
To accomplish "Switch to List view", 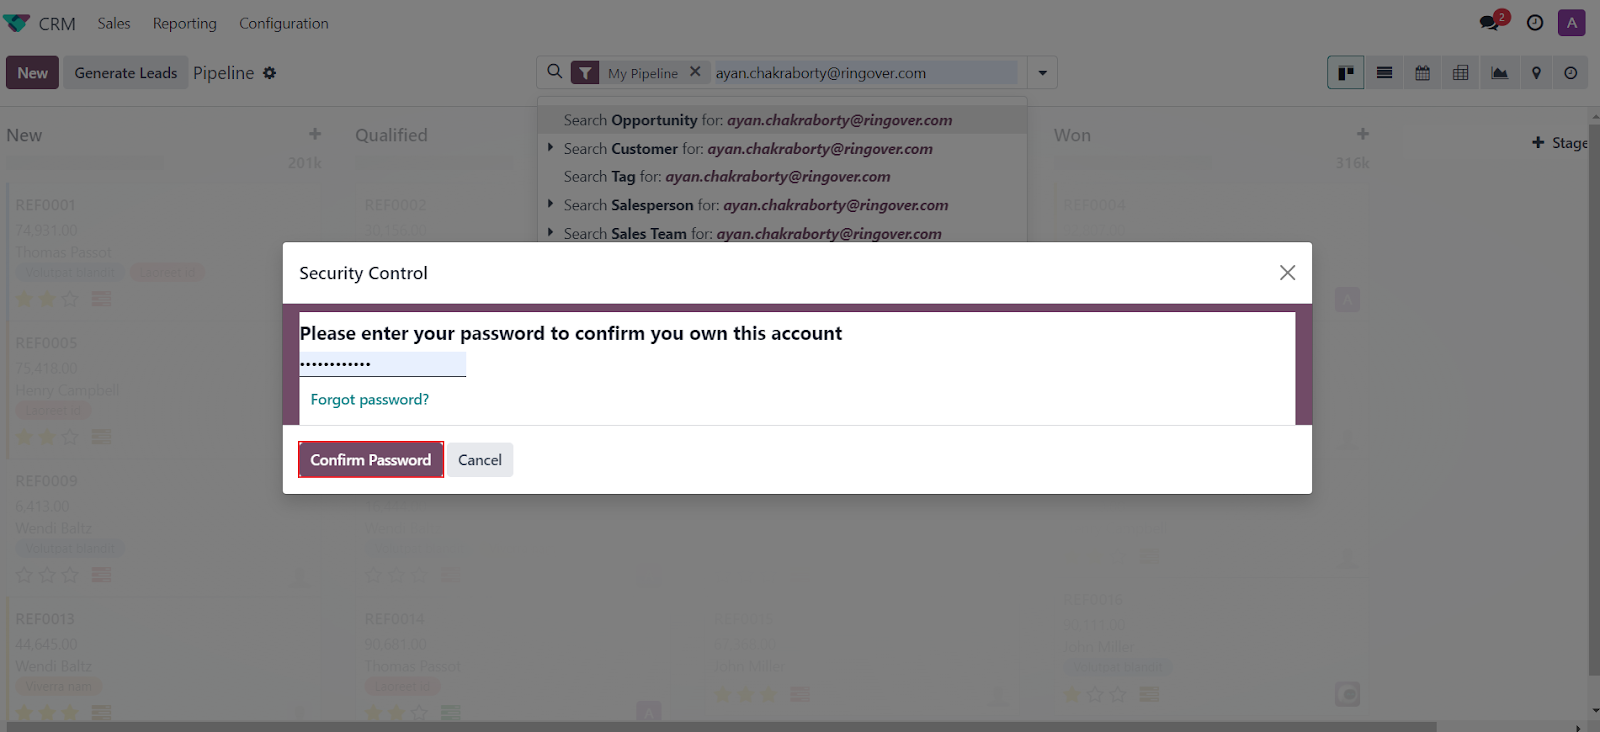I will tap(1384, 73).
